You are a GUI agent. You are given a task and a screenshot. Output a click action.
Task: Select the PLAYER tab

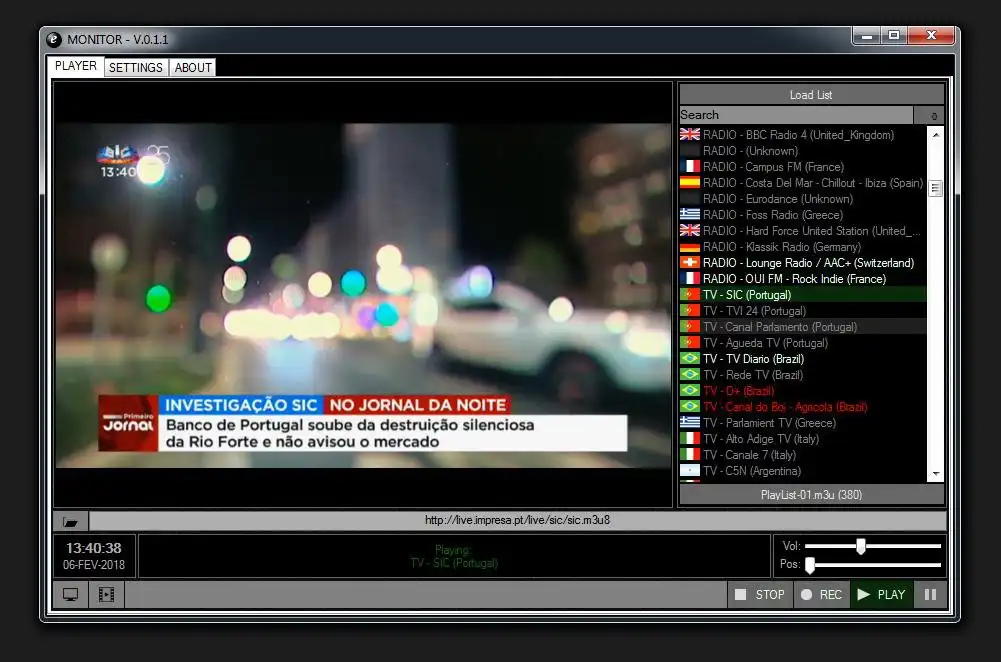pyautogui.click(x=76, y=66)
